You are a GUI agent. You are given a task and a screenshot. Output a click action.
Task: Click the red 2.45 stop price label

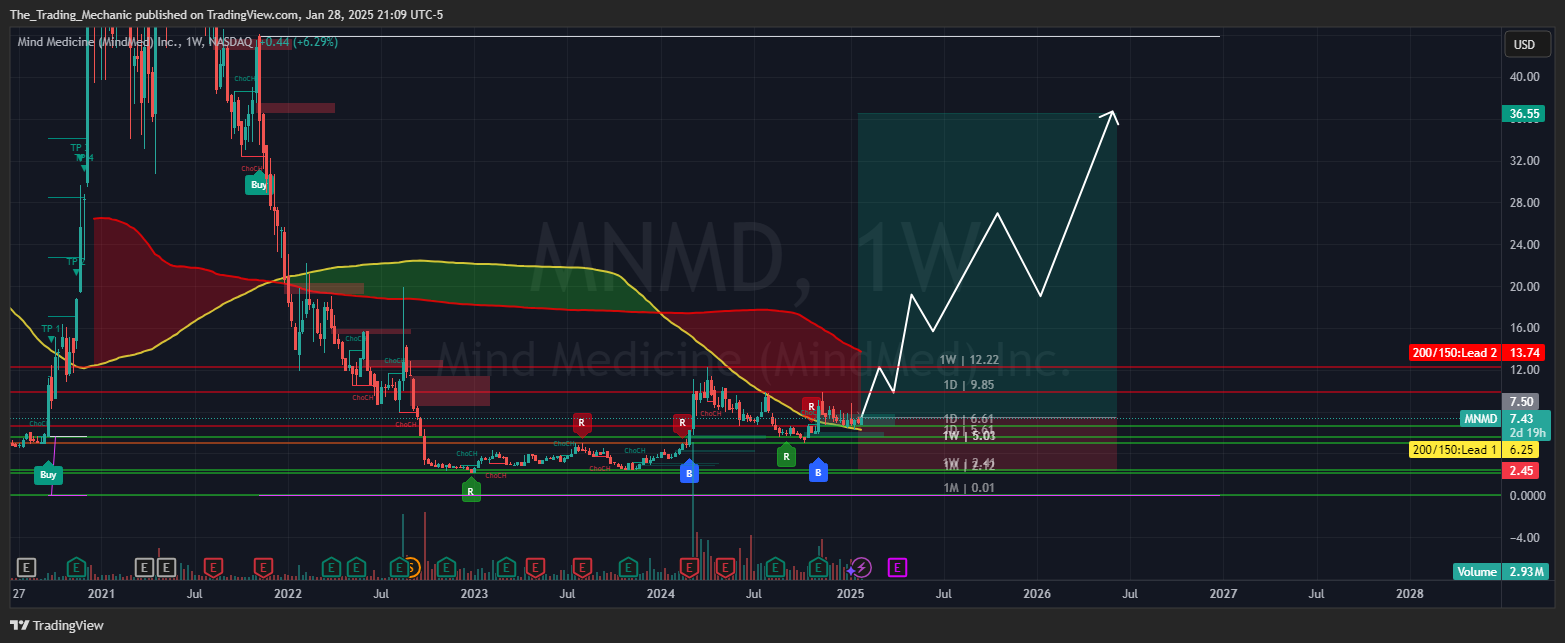(x=1523, y=470)
